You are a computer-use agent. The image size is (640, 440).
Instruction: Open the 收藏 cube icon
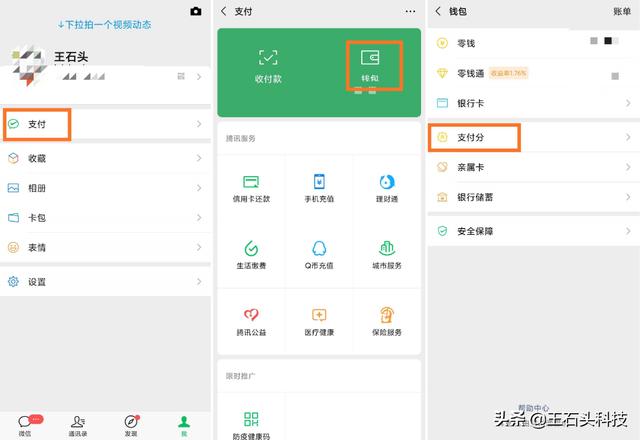tap(13, 158)
